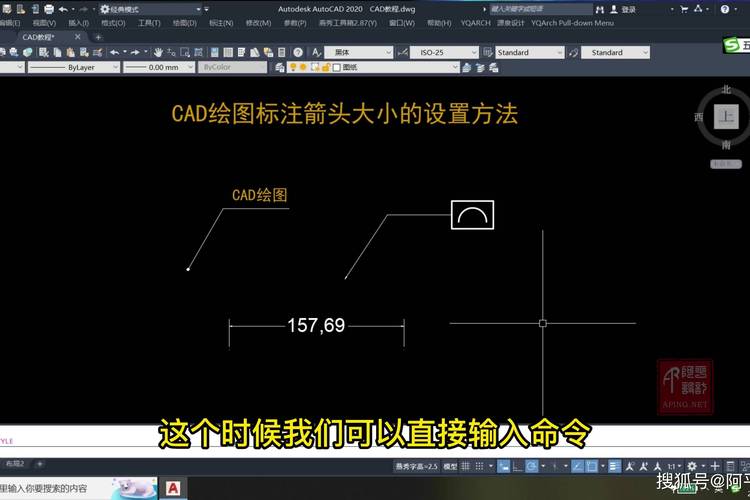Open the Tool Palettes icon
The width and height of the screenshot is (750, 500).
pos(242,52)
